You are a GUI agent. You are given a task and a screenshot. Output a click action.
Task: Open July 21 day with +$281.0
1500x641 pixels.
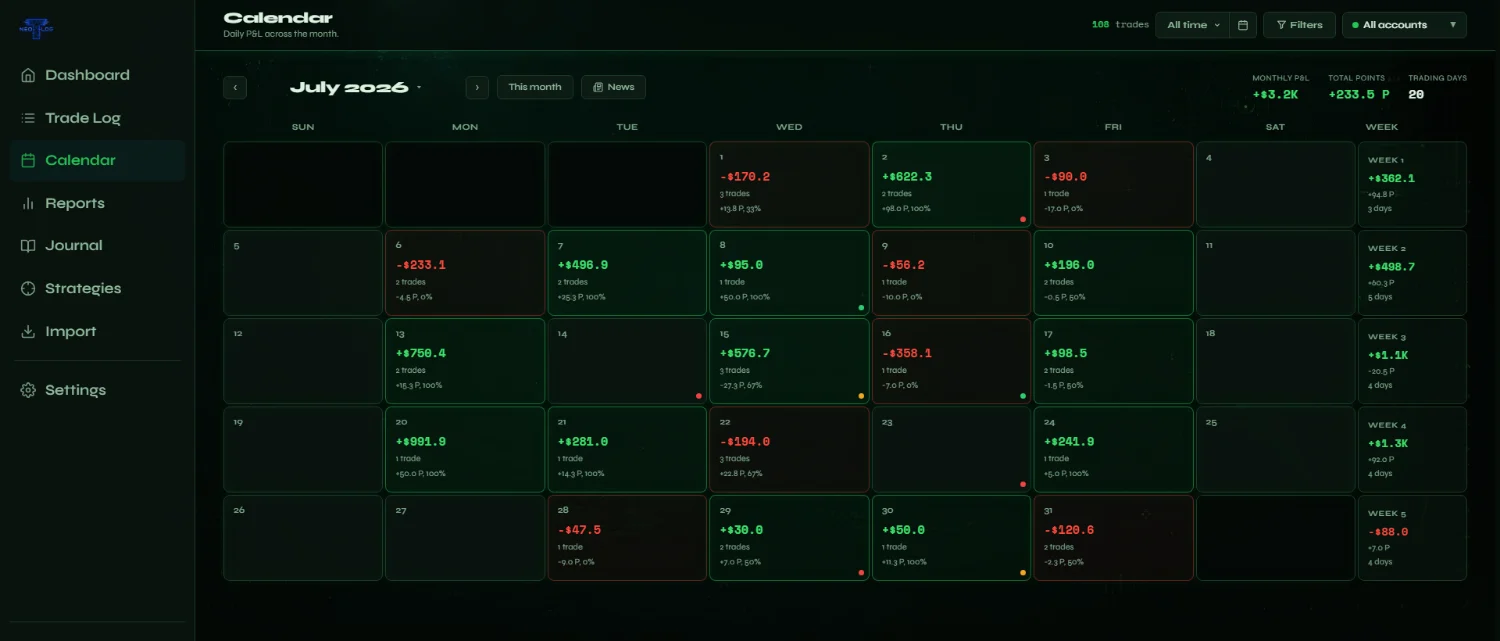click(x=627, y=450)
